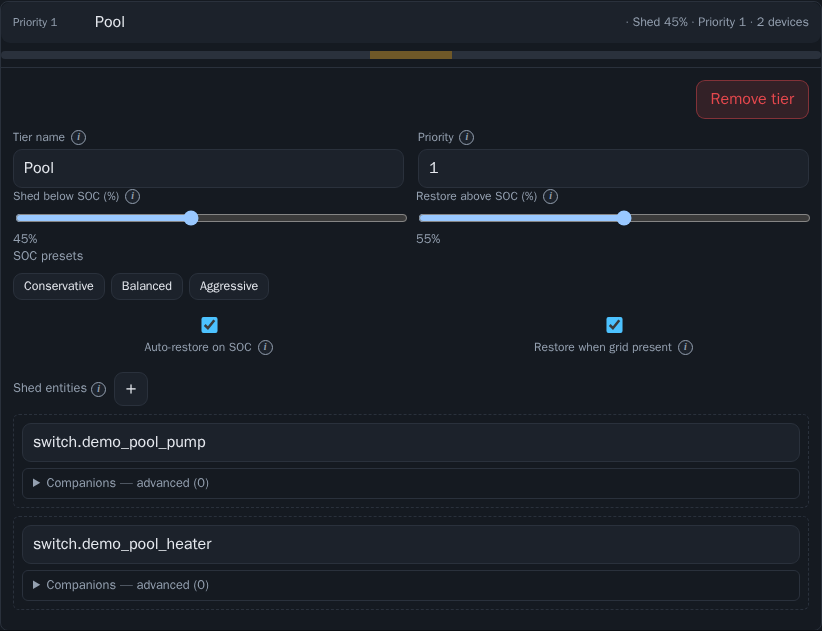Show info for Shed below SOC
The height and width of the screenshot is (631, 822).
(133, 197)
